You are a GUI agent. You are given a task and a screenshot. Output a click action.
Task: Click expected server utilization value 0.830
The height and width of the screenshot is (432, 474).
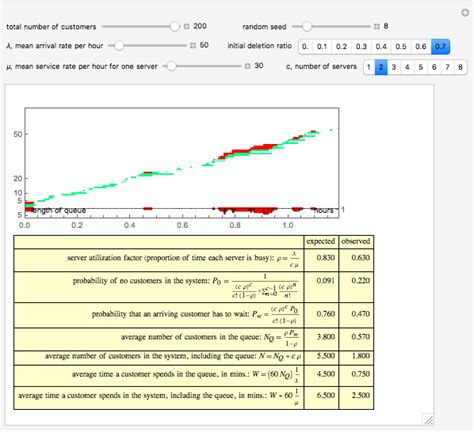tap(326, 258)
